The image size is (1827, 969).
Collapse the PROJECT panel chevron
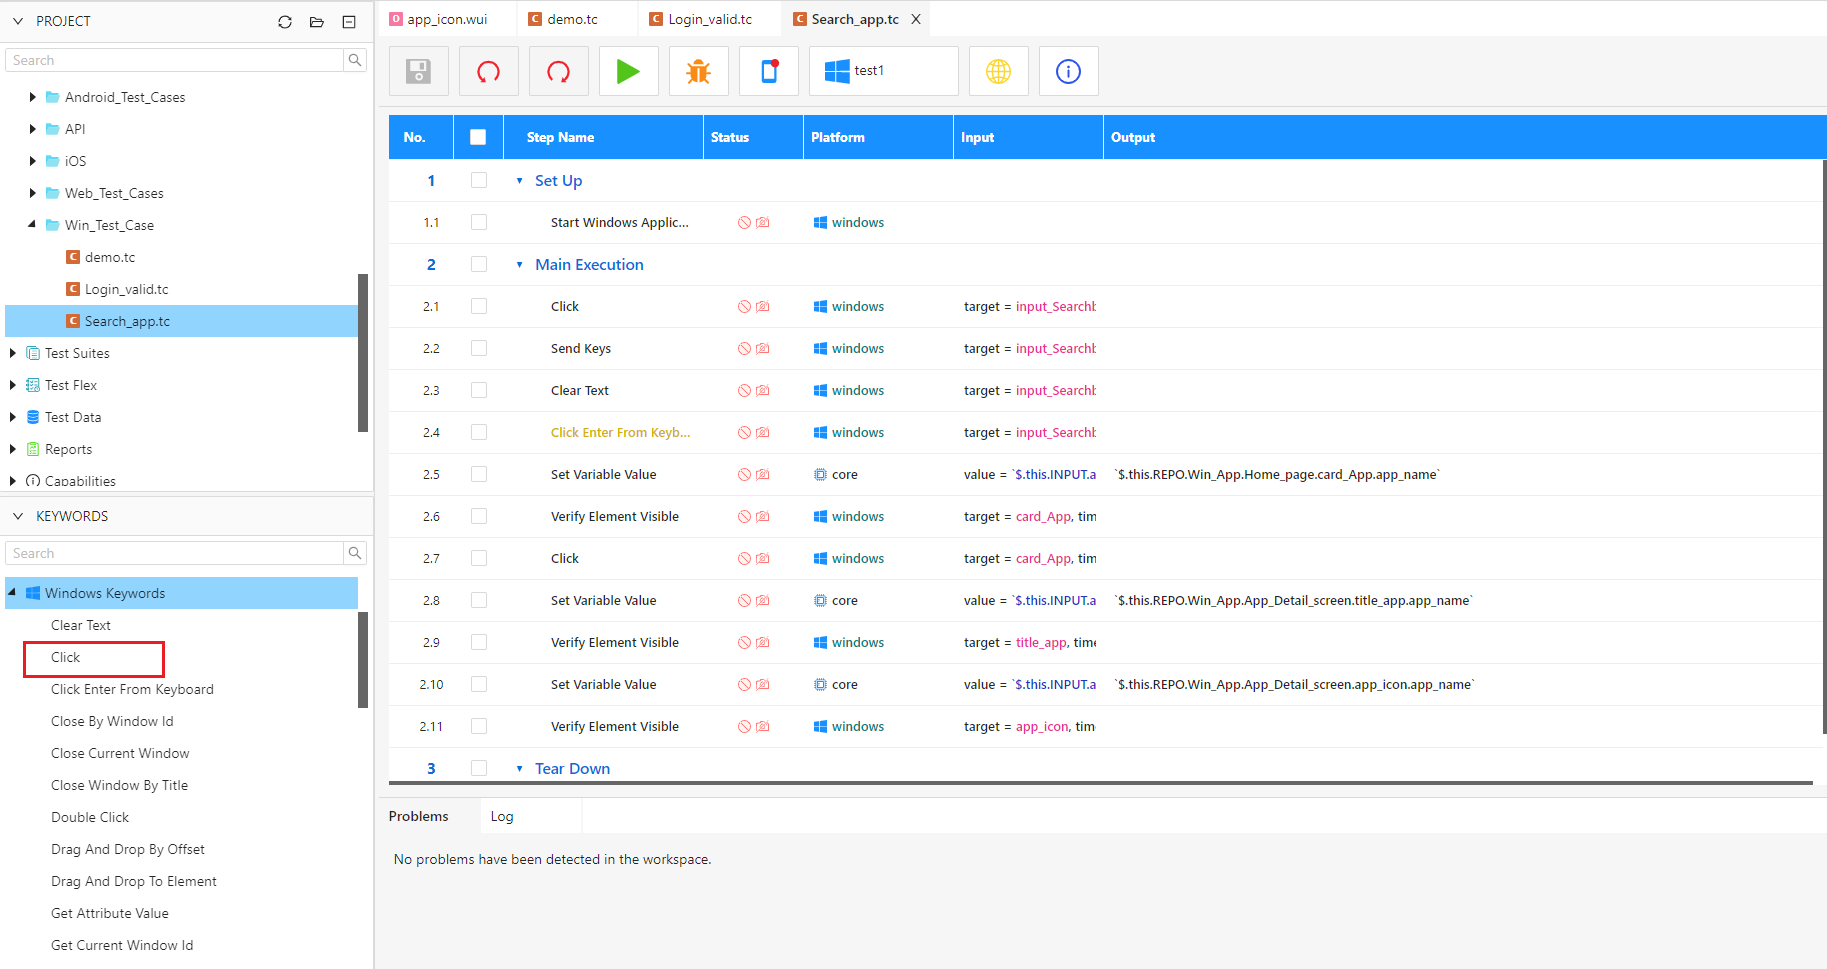pyautogui.click(x=17, y=21)
